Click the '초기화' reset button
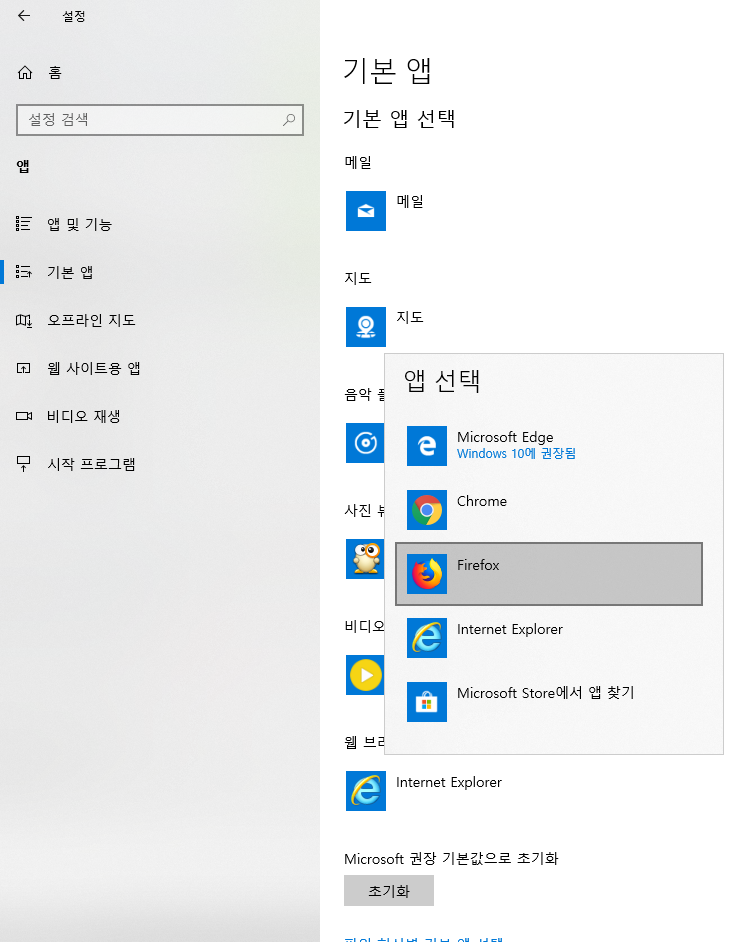This screenshot has width=734, height=942. (x=389, y=890)
